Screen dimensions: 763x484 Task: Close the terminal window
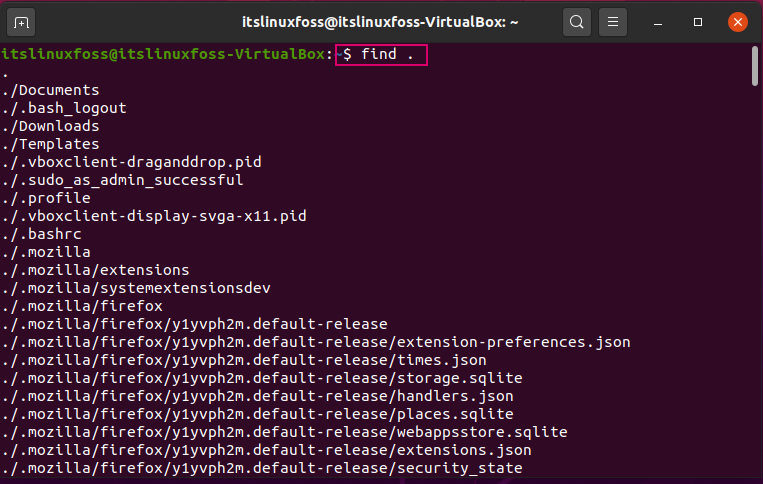(738, 22)
